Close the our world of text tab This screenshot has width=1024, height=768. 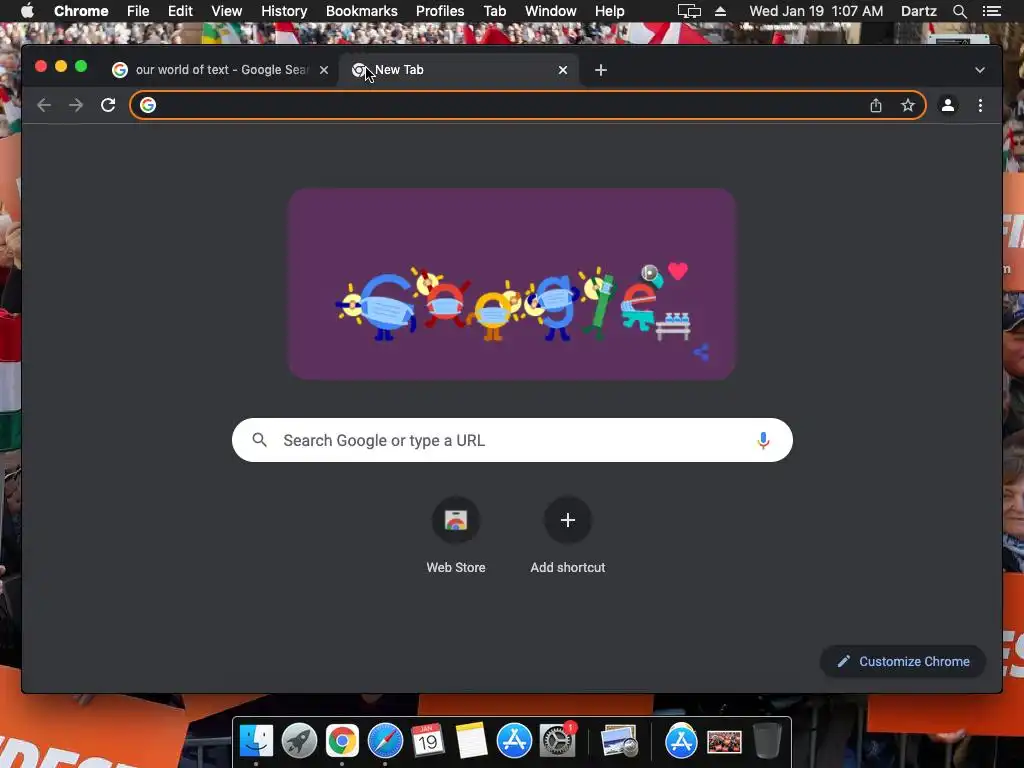coord(324,70)
